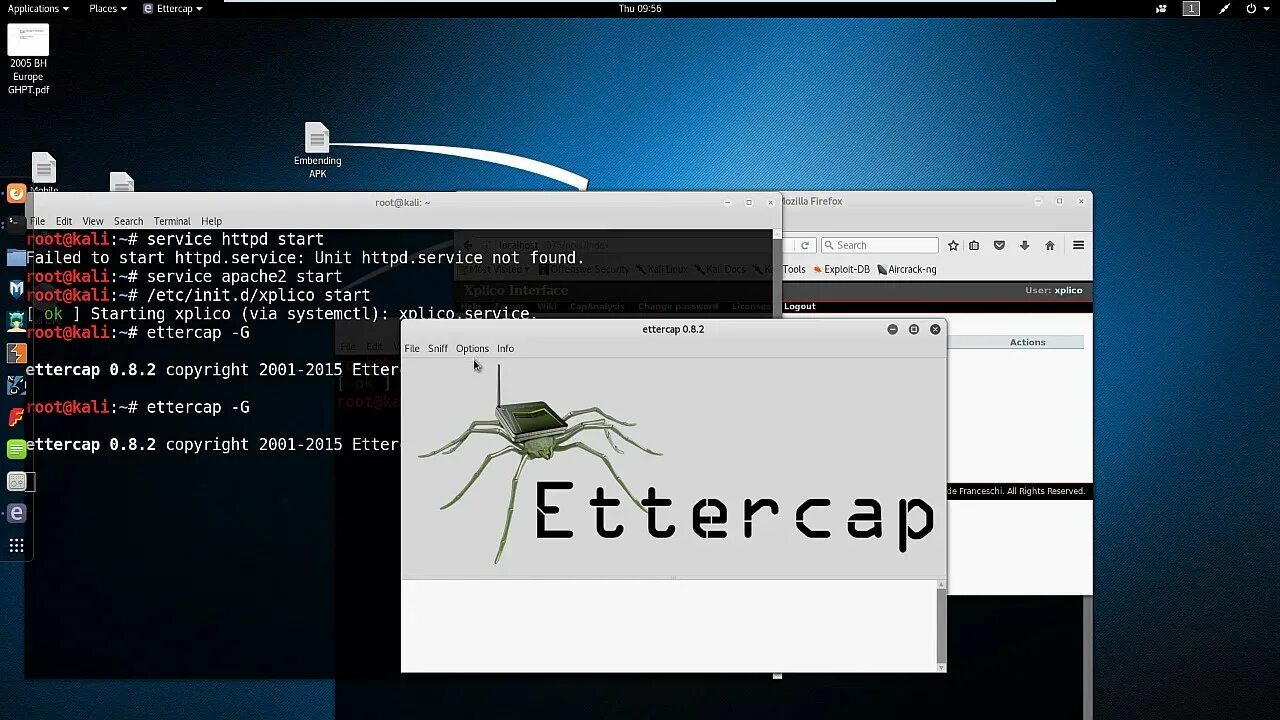Click Ettercap message pane scrollbar
The width and height of the screenshot is (1280, 720).
[940, 626]
